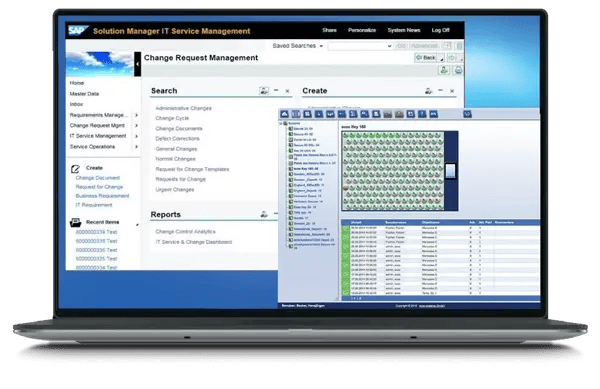Select Service Operations navigation item
The width and height of the screenshot is (600, 389).
point(92,146)
